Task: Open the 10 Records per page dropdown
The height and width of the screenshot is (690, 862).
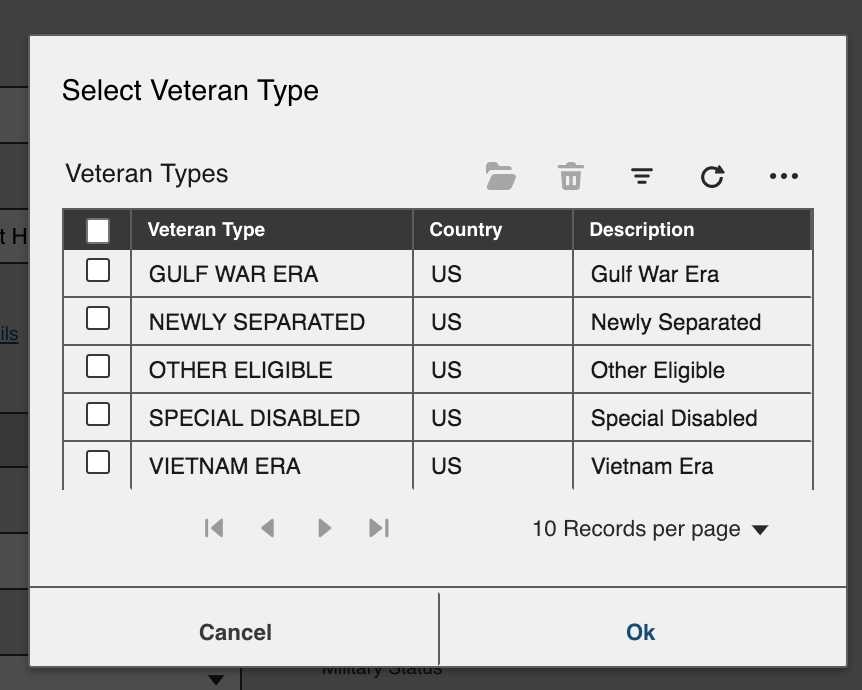Action: [x=650, y=529]
